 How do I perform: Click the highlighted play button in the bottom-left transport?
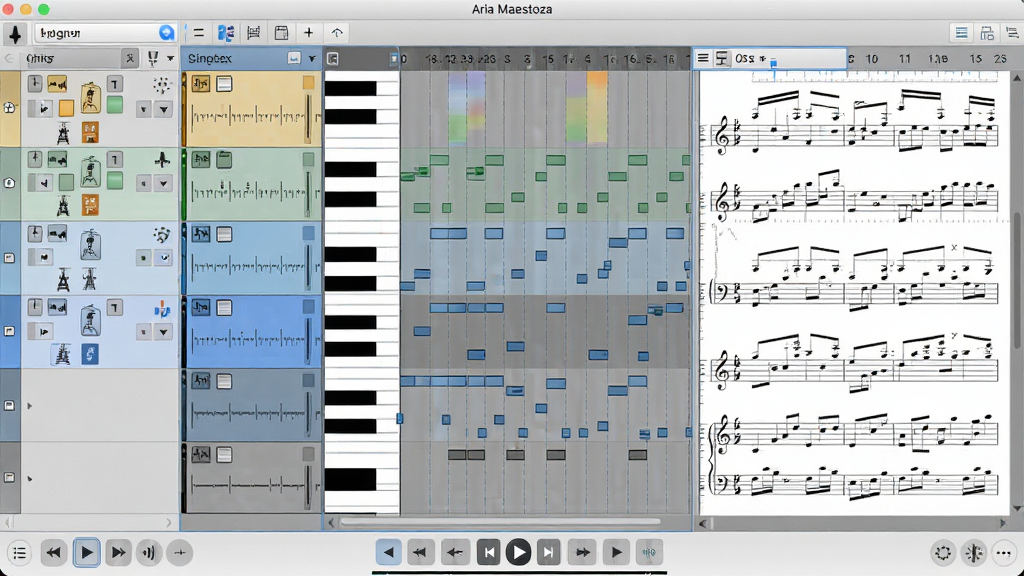click(x=86, y=553)
